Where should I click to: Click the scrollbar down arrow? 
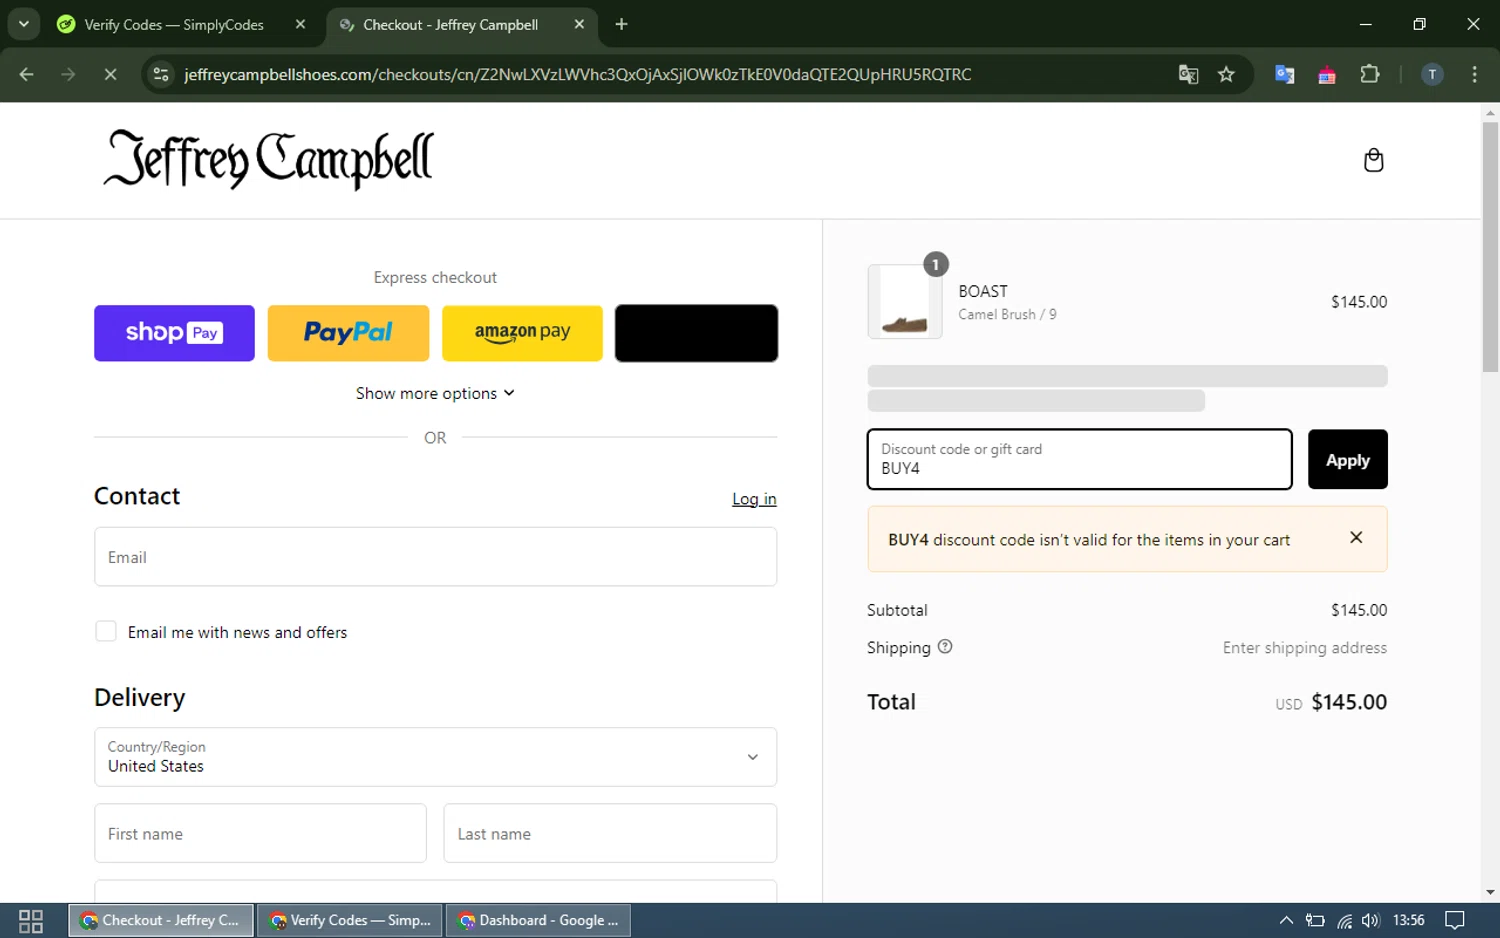coord(1490,892)
